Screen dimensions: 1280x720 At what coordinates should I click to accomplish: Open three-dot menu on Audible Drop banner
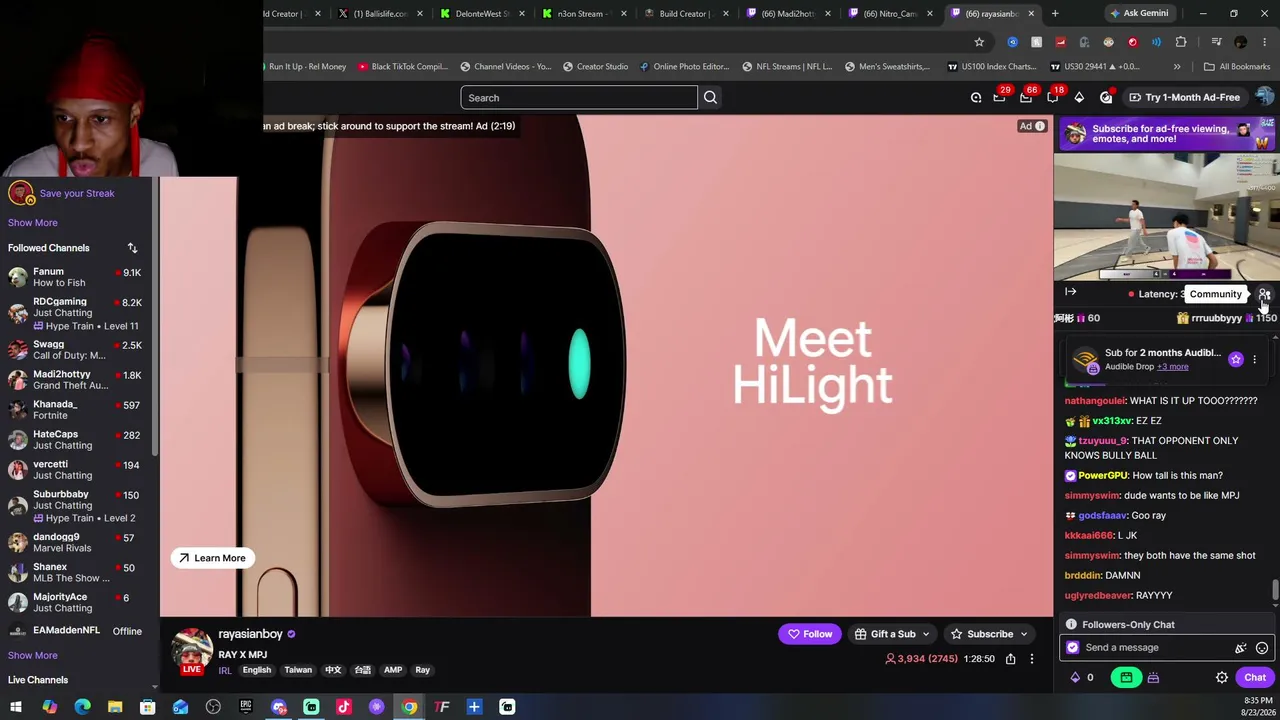[x=1254, y=359]
